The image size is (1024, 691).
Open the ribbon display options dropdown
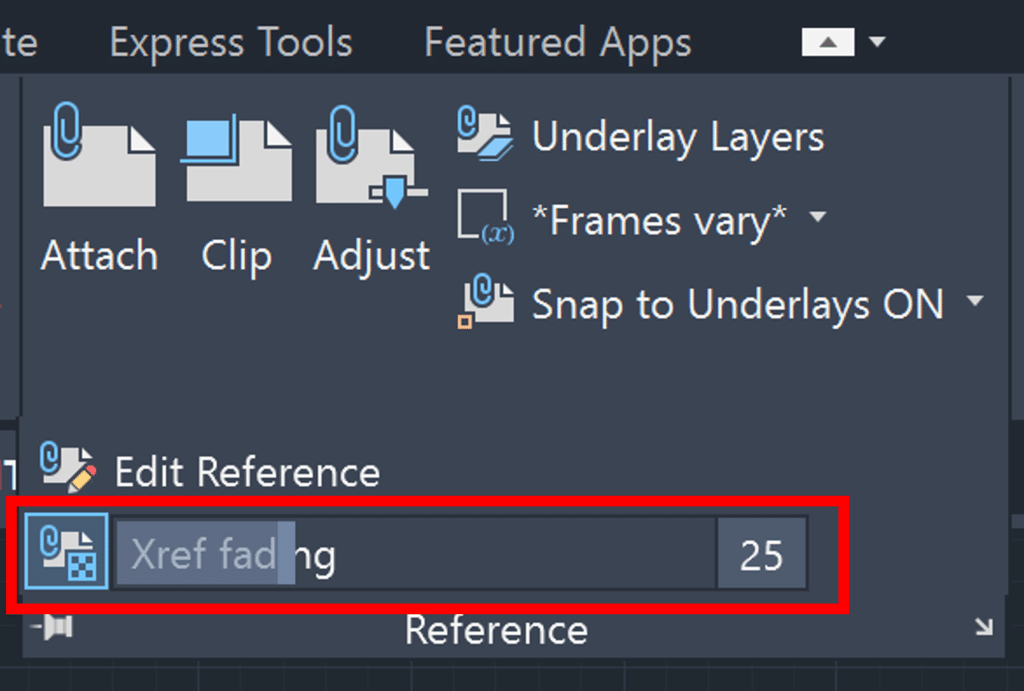[x=878, y=42]
